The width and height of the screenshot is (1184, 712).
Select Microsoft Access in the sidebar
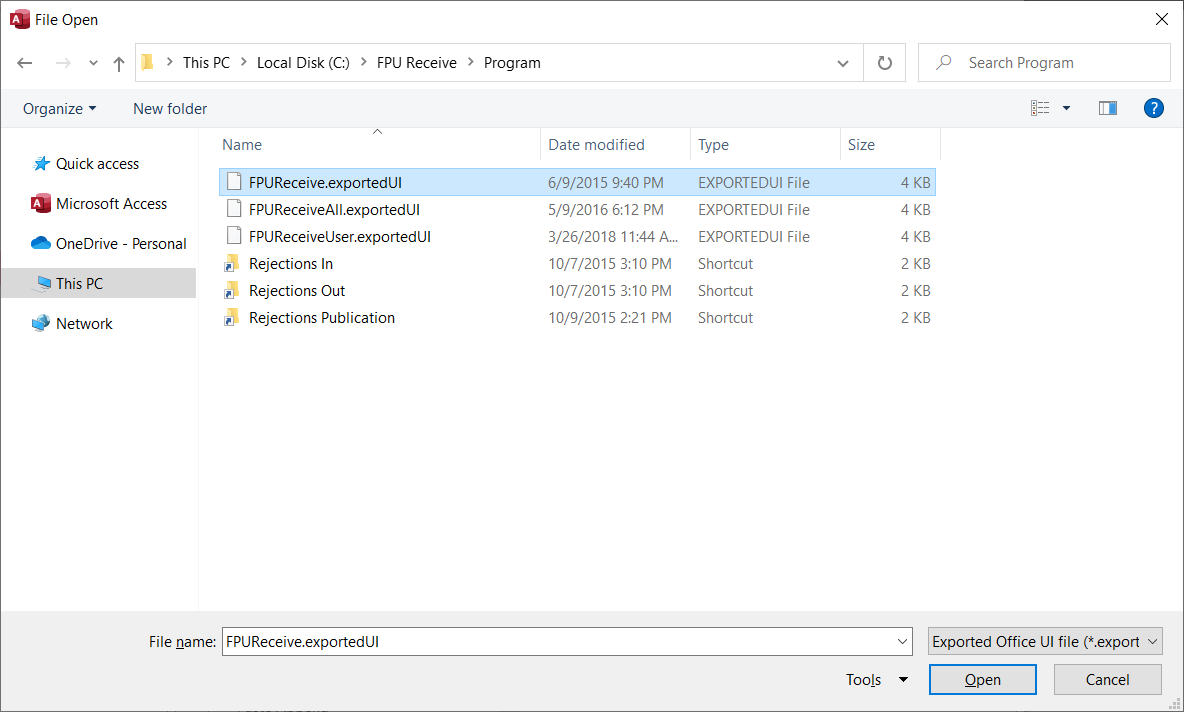click(111, 204)
